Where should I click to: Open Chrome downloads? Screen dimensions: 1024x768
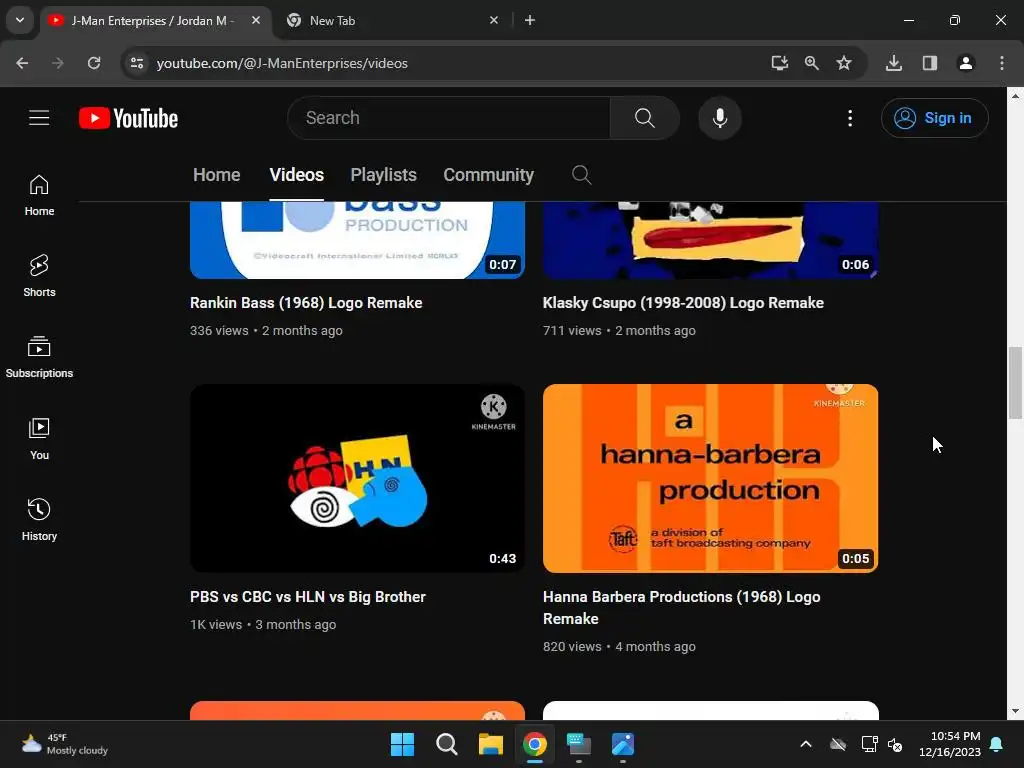(894, 63)
